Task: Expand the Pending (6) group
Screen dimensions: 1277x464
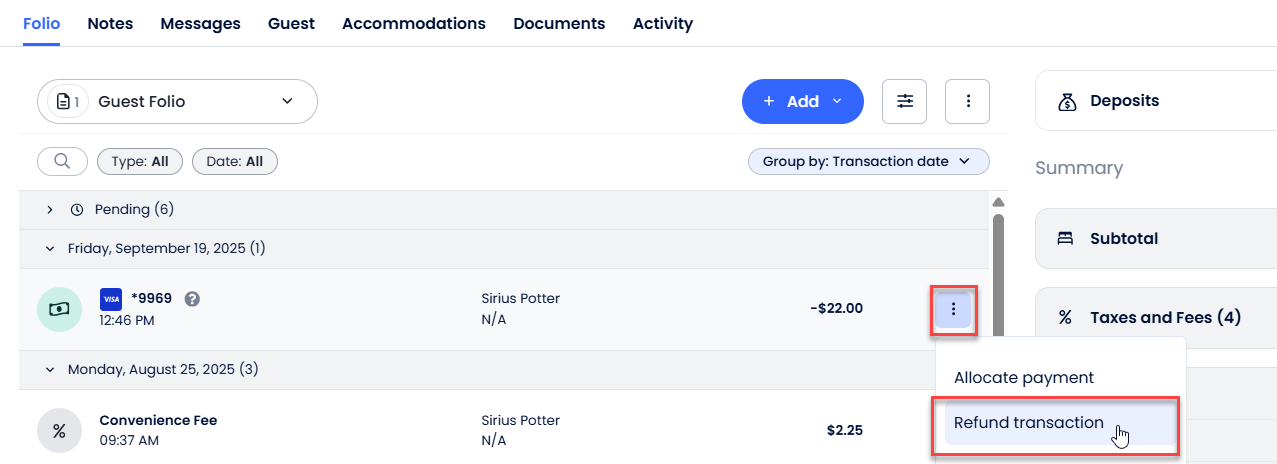Action: click(x=50, y=210)
